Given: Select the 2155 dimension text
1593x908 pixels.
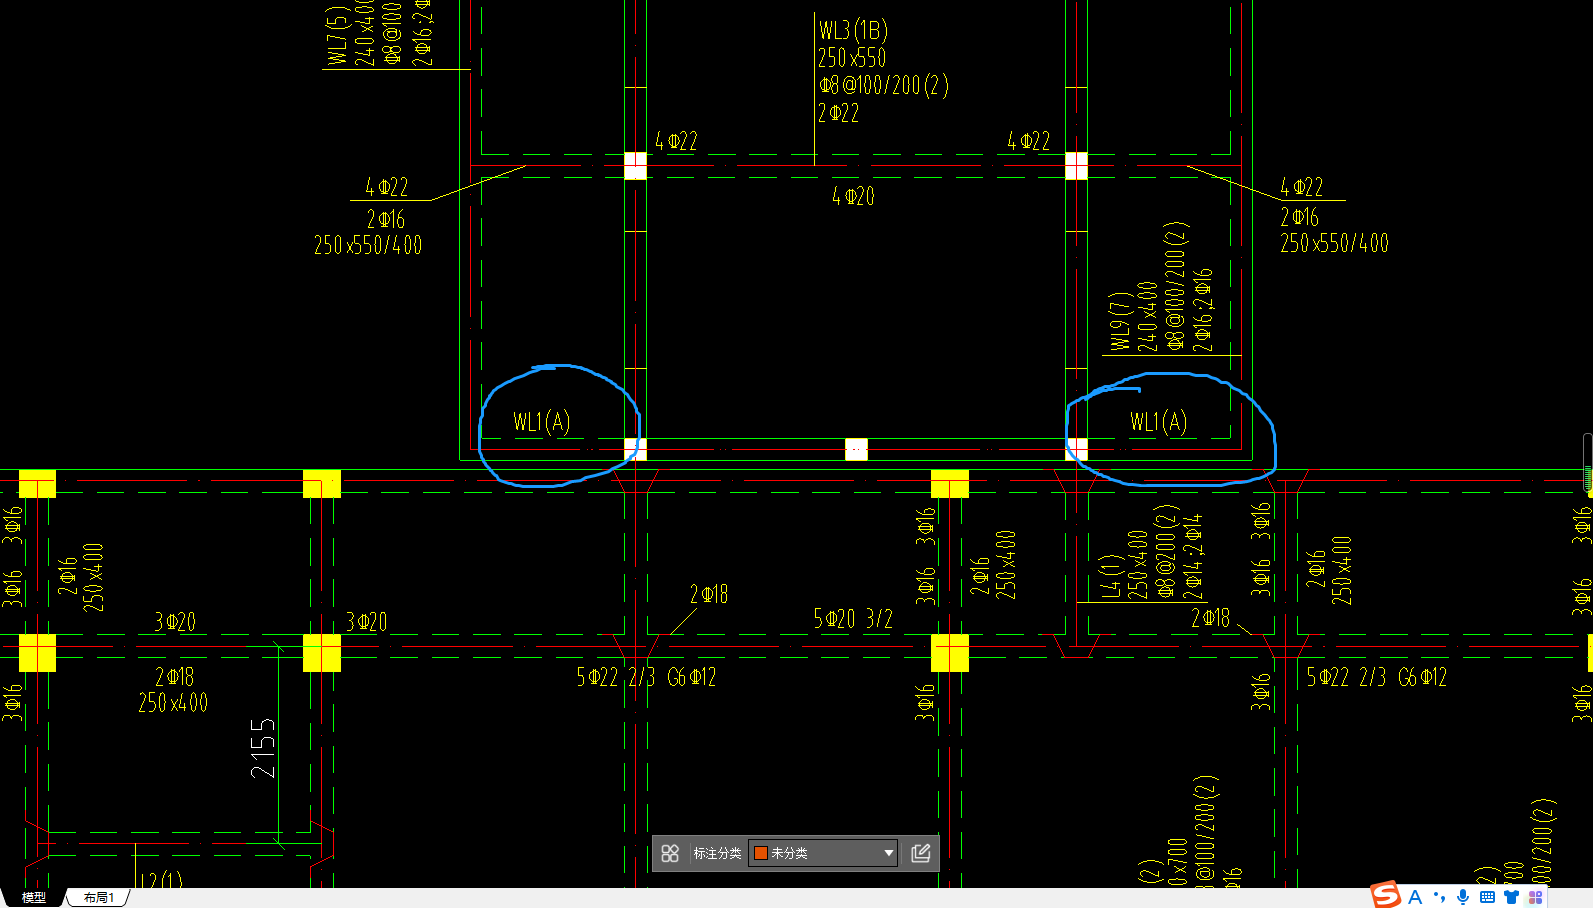Looking at the screenshot, I should [262, 748].
